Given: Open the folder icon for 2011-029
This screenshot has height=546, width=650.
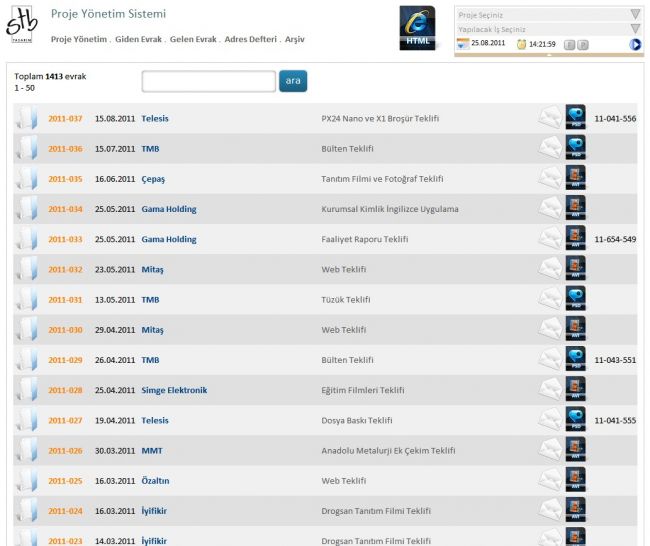Looking at the screenshot, I should coord(26,360).
